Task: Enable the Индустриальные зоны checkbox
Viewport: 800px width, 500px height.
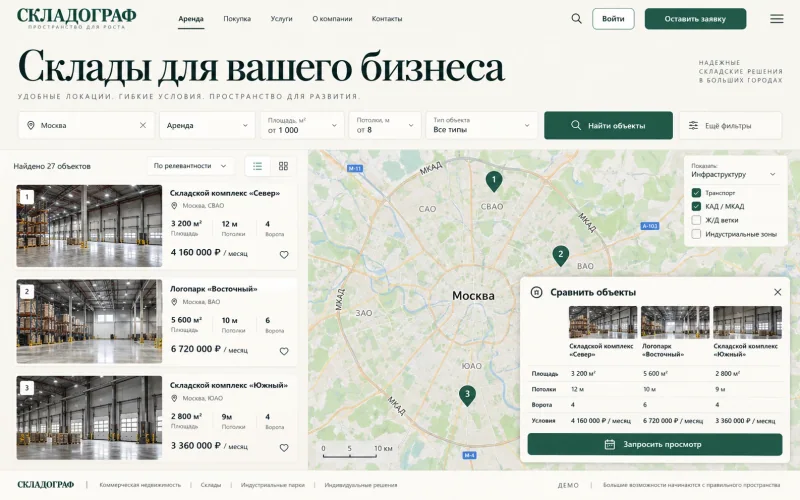Action: pyautogui.click(x=696, y=234)
